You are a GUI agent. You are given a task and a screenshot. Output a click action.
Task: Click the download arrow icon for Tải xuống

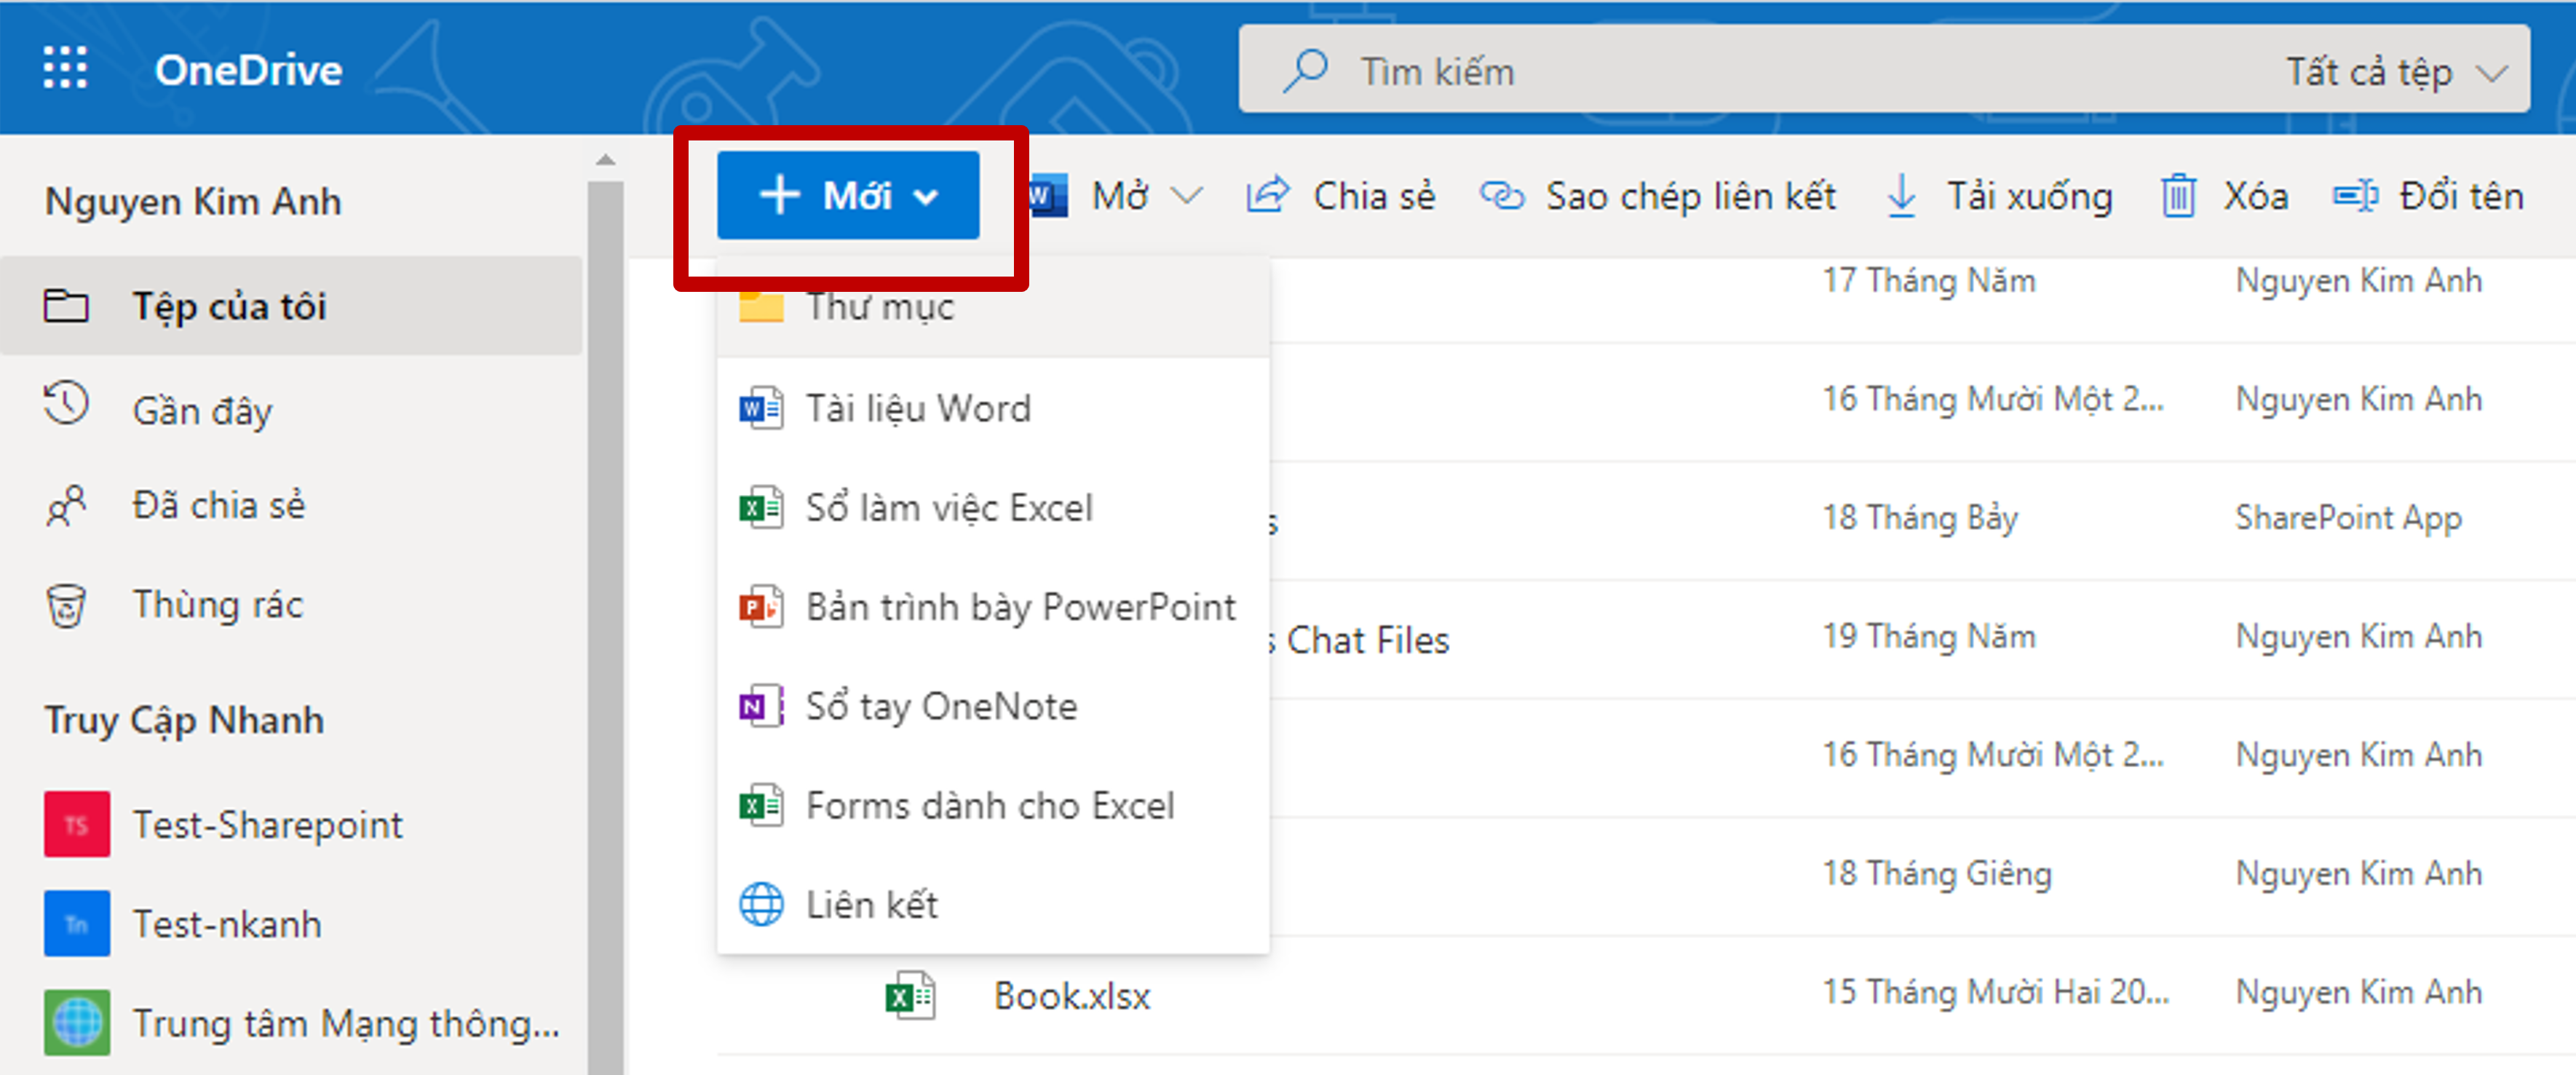(x=1901, y=196)
